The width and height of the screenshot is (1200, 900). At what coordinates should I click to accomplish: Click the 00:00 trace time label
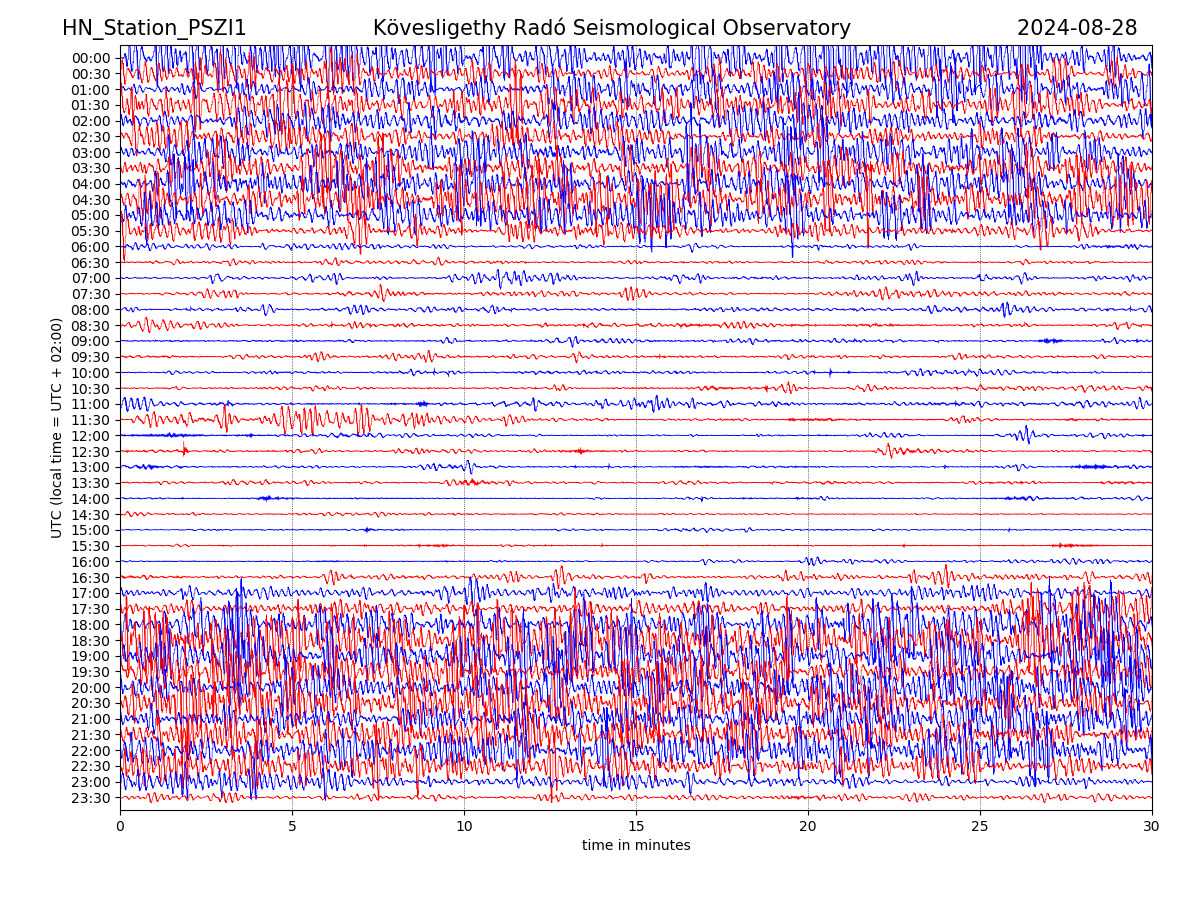point(91,58)
